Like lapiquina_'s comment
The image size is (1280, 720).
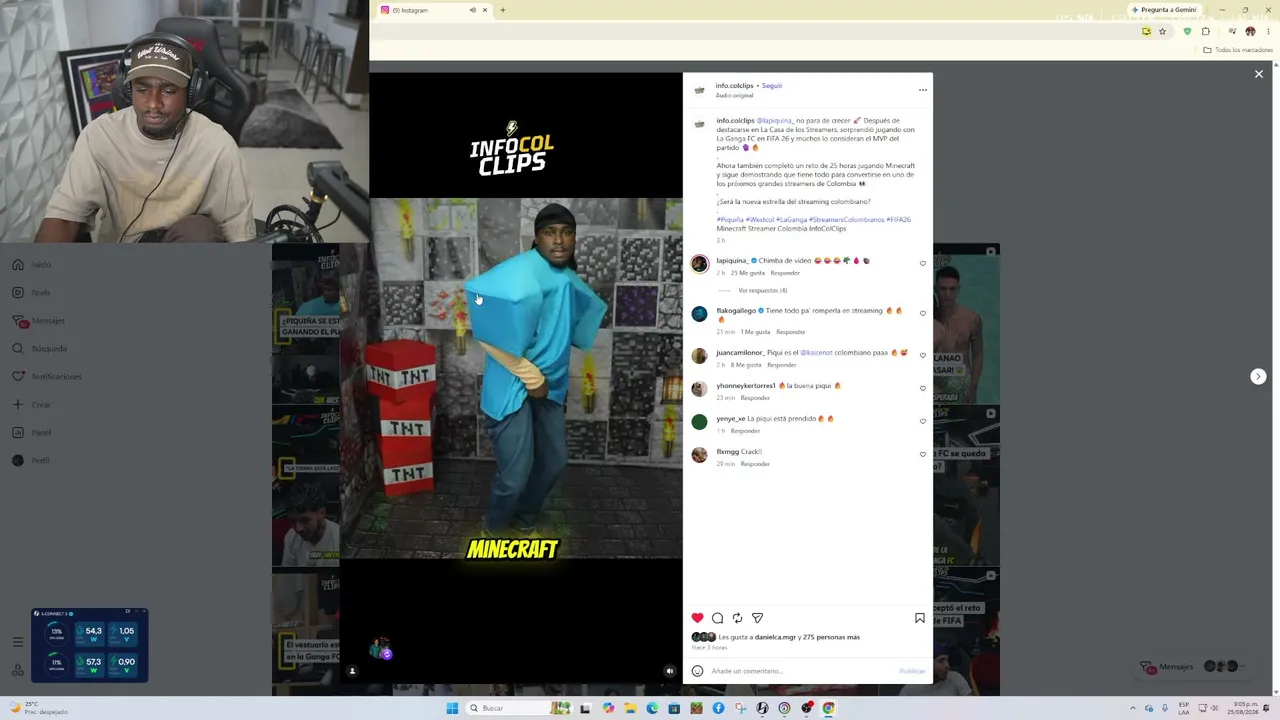(923, 263)
